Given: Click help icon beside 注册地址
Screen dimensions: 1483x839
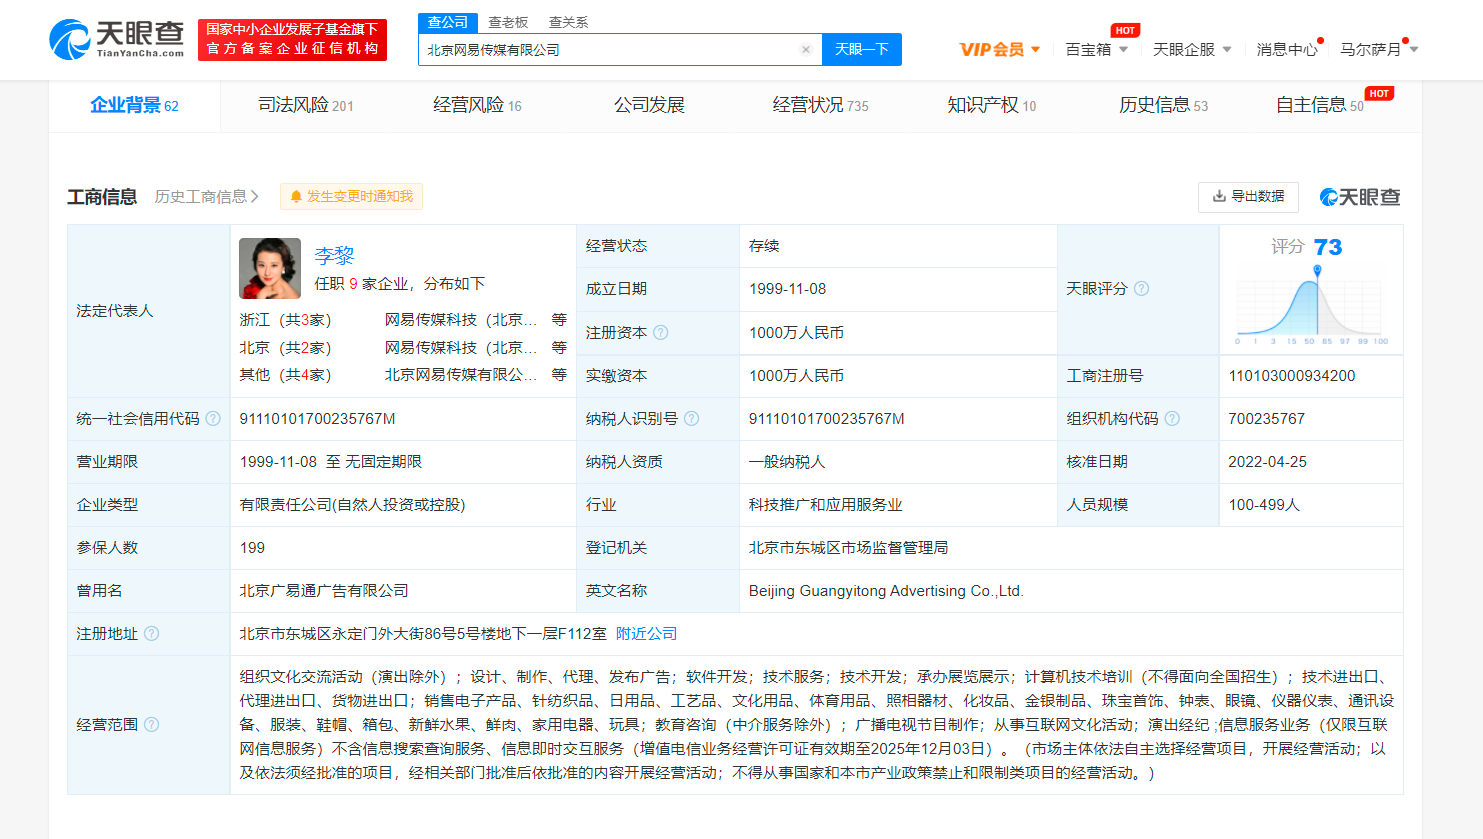Looking at the screenshot, I should [x=152, y=633].
